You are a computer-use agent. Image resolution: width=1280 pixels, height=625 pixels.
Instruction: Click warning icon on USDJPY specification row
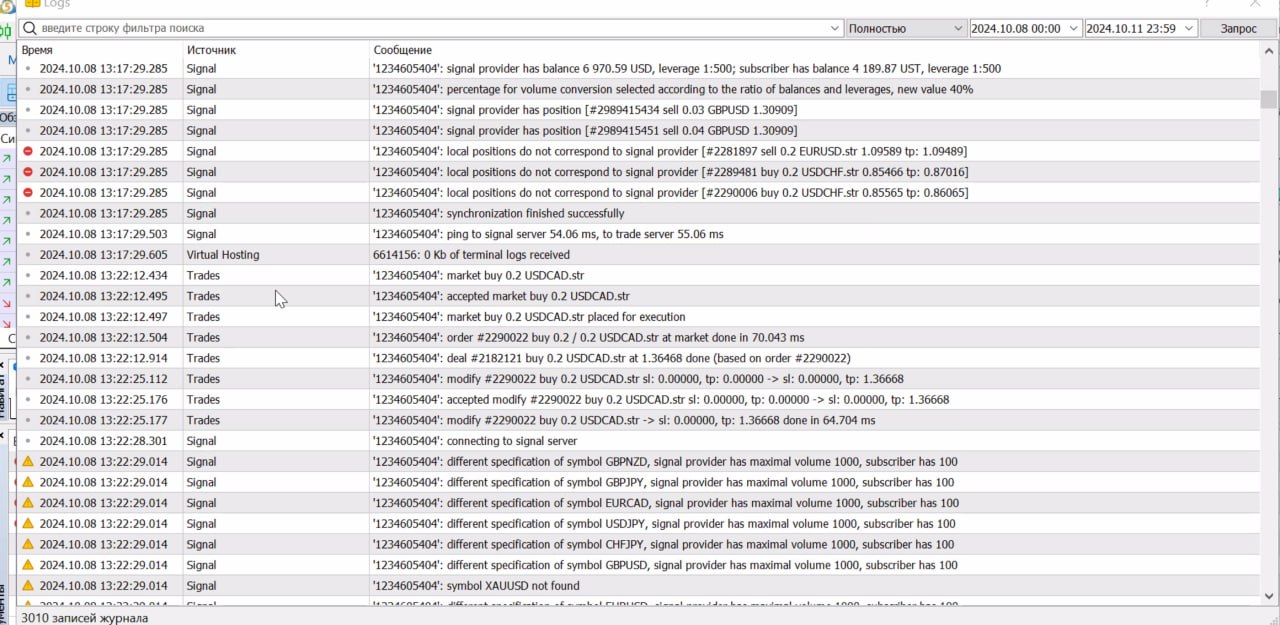coord(28,523)
